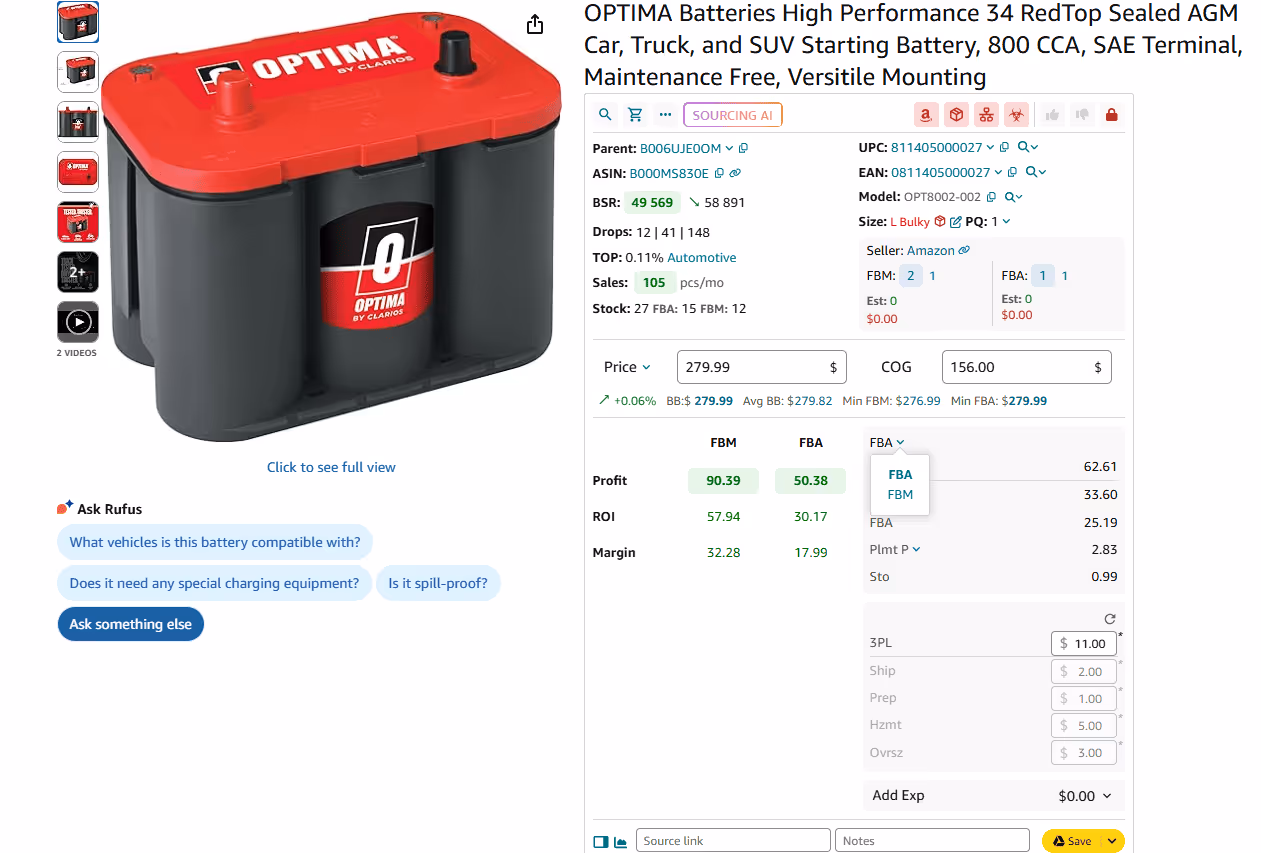Open the three-dots more options menu
This screenshot has width=1261, height=853.
(665, 115)
